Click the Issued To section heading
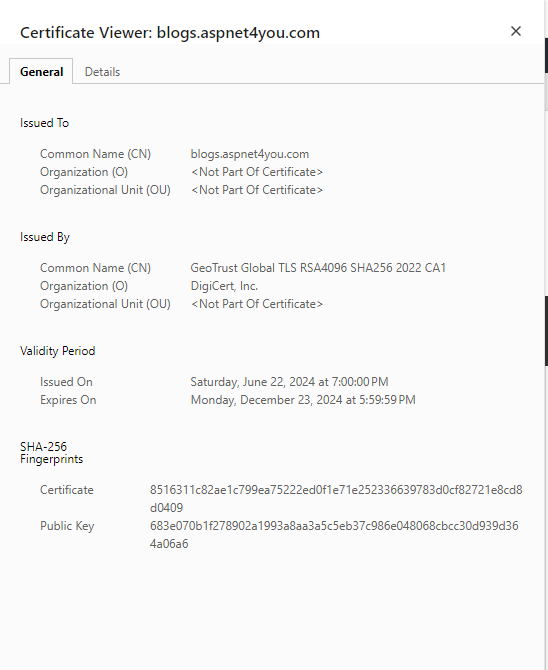The width and height of the screenshot is (548, 670). point(44,123)
